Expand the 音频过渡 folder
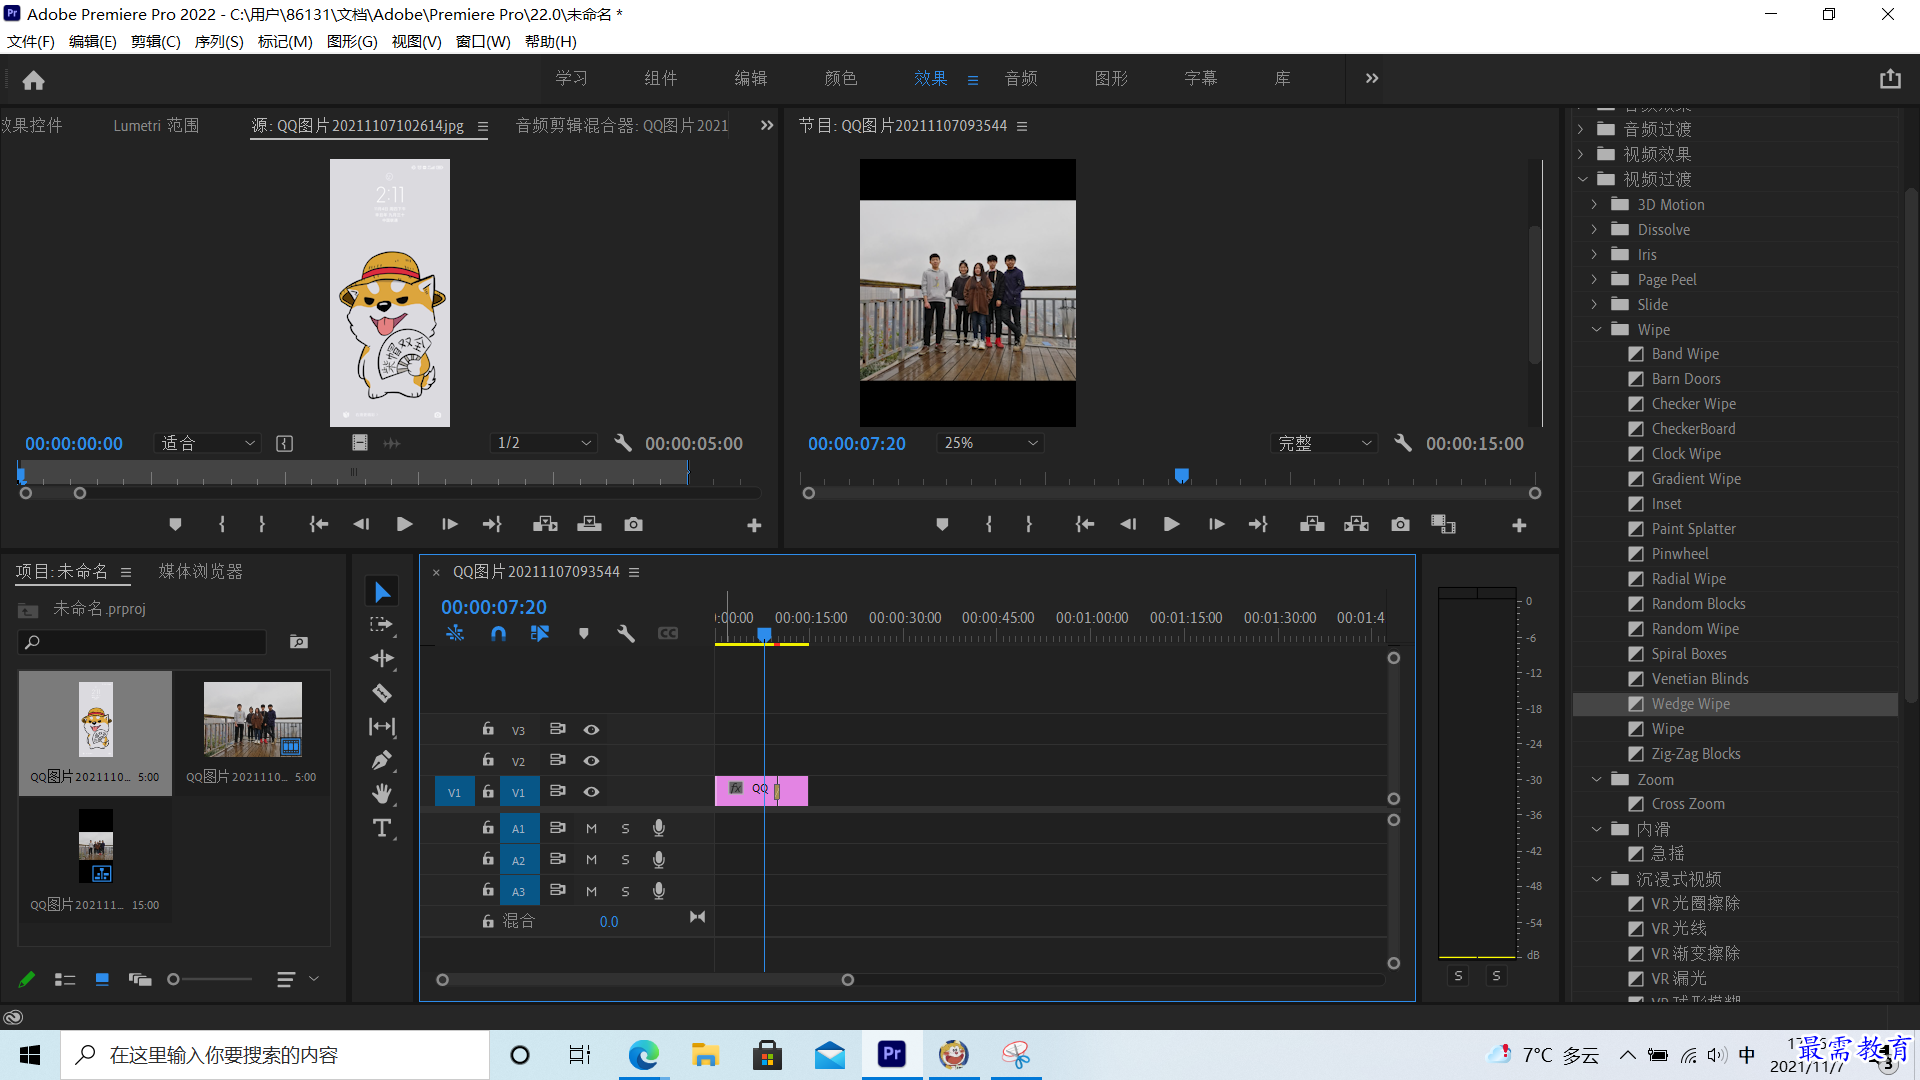This screenshot has height=1080, width=1920. coord(1581,129)
